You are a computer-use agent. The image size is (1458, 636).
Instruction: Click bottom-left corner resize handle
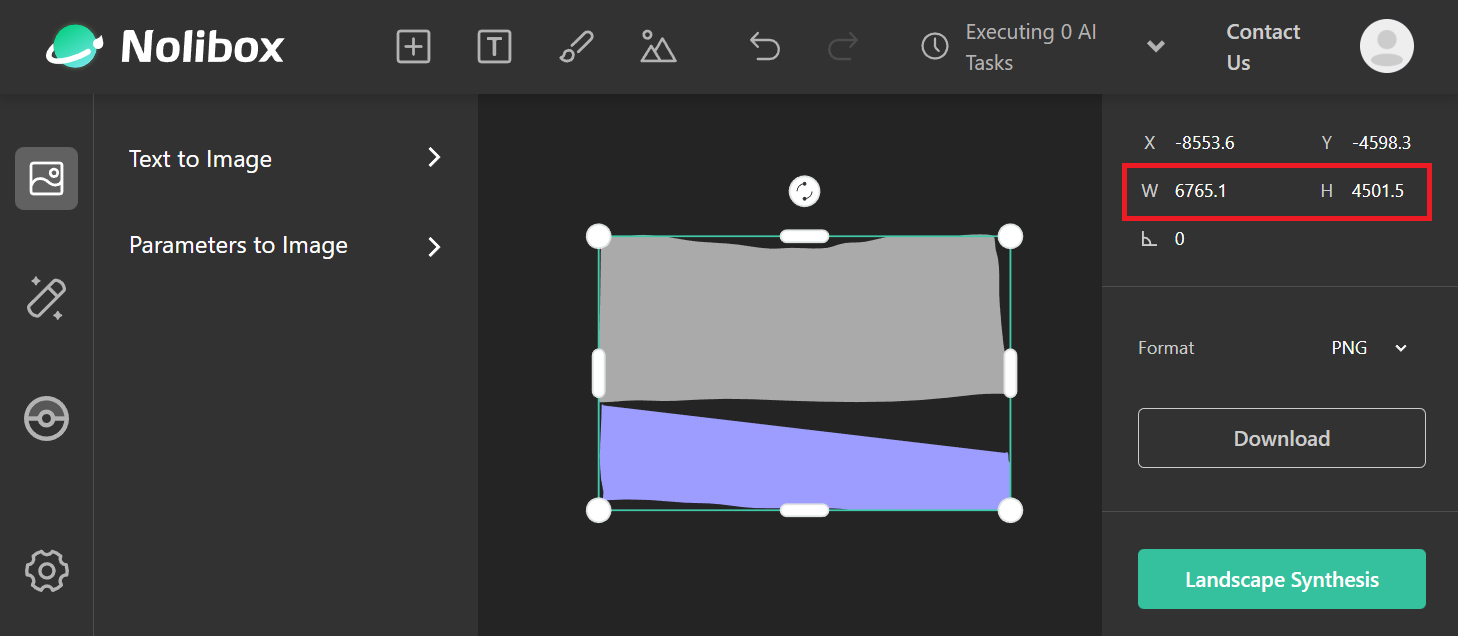coord(598,510)
